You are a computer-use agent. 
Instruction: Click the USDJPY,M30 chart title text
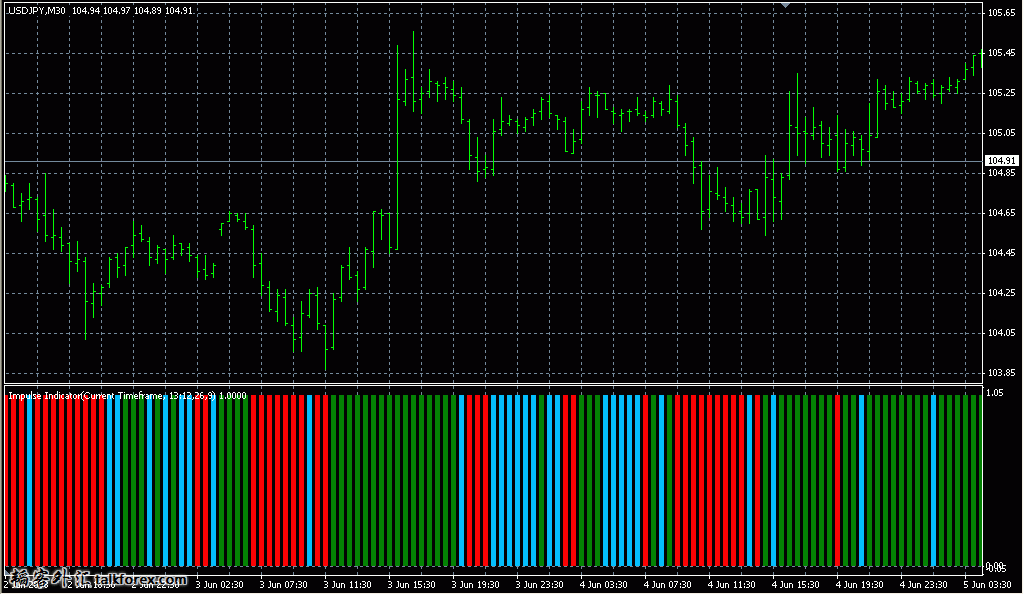point(37,11)
